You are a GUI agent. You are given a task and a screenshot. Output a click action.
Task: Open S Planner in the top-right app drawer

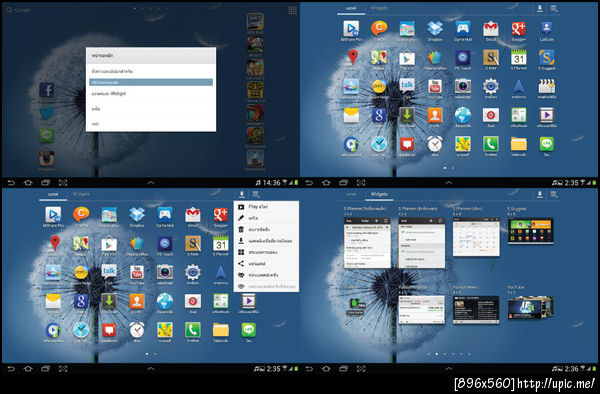tap(518, 58)
